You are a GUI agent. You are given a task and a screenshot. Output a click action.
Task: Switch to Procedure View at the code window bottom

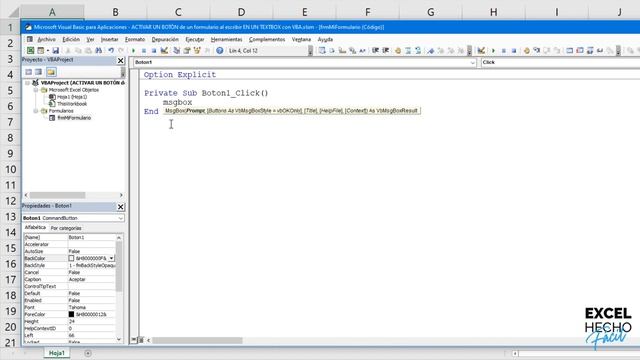coord(133,340)
